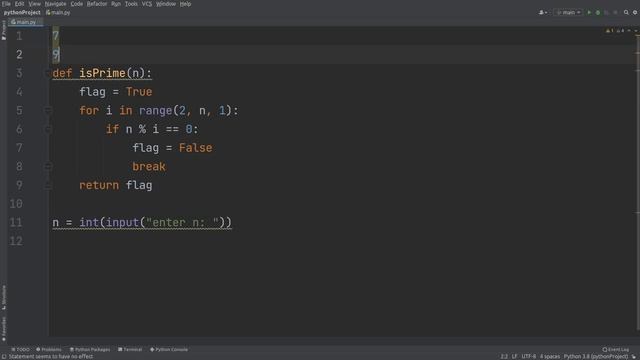Click the isPrime function name

(102, 73)
